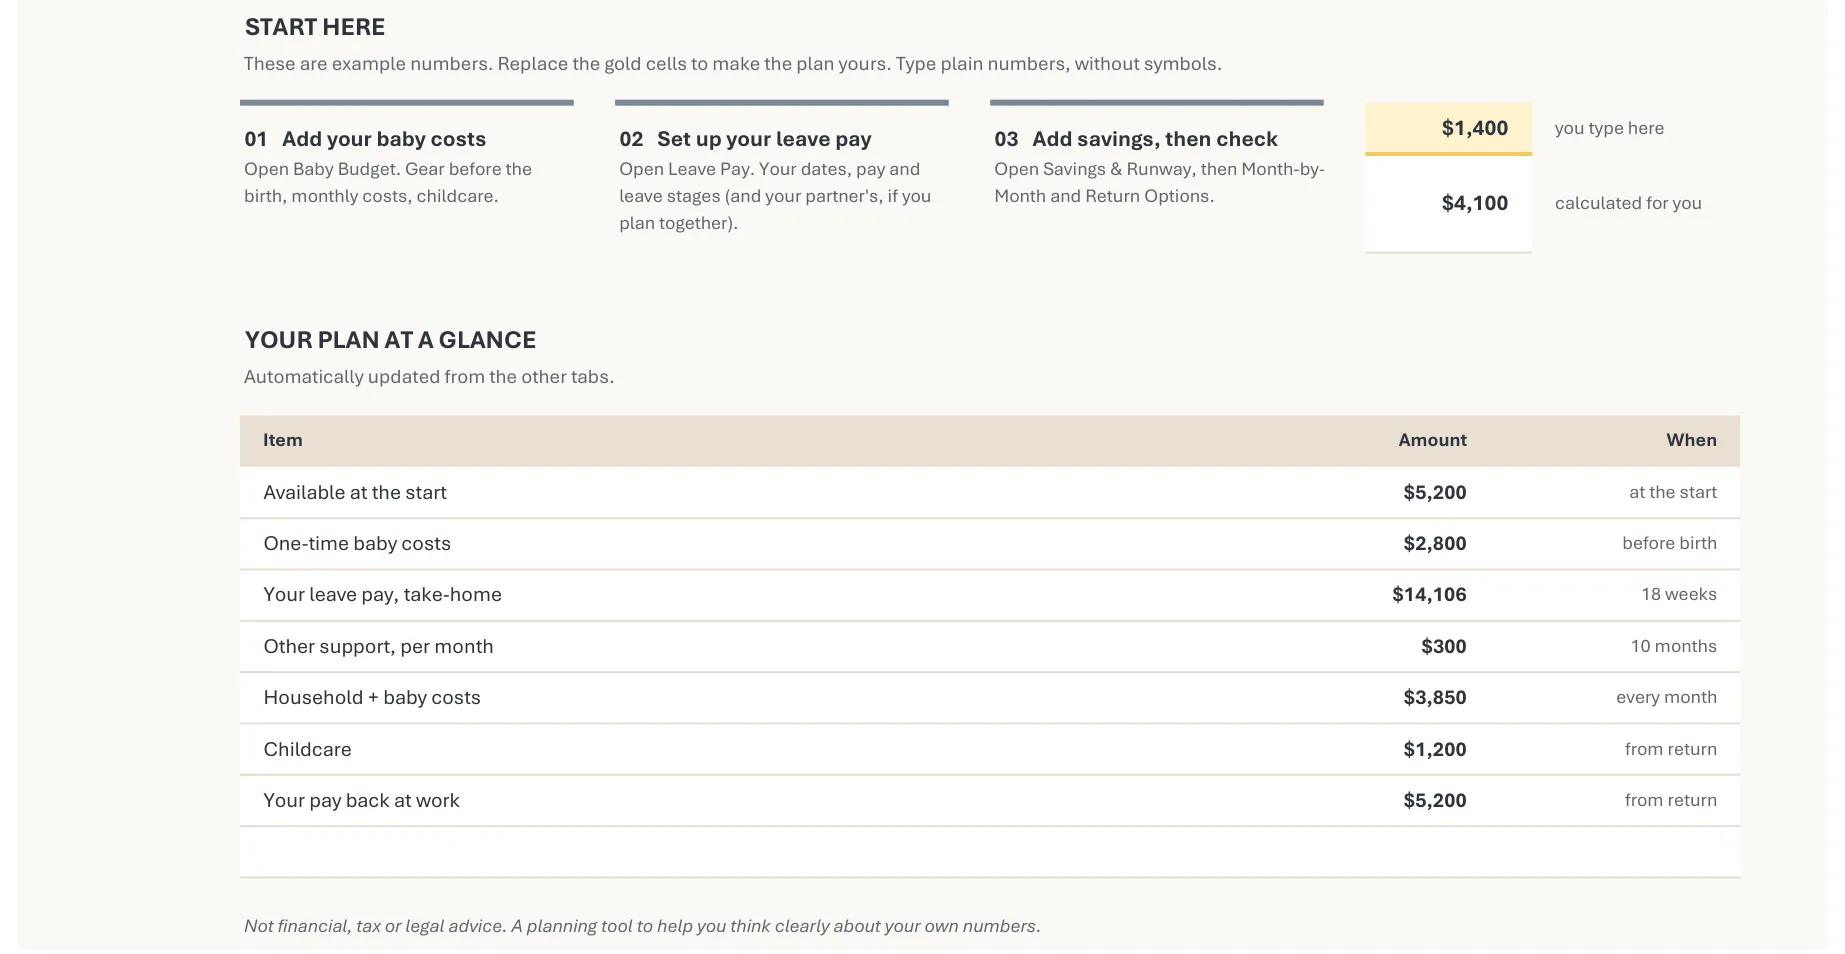Click 'from return' in the Childcare row
This screenshot has height=954, width=1845.
1670,749
